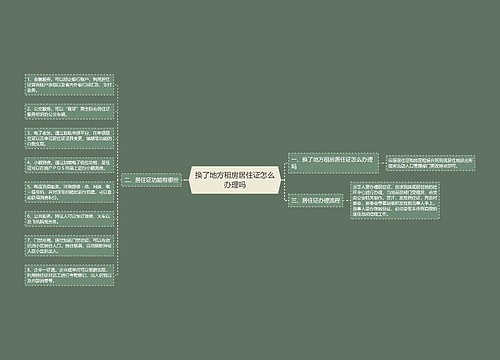Select the branch node 二、居住证功能有哪些
Image resolution: width=500 pixels, height=360 pixels.
(152, 180)
